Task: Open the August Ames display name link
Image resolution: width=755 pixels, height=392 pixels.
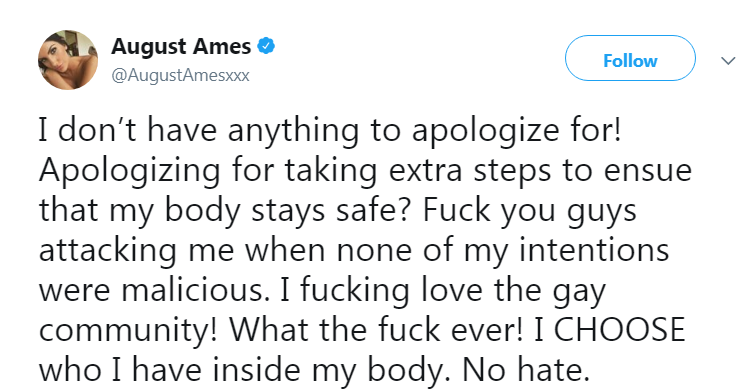Action: [x=181, y=47]
